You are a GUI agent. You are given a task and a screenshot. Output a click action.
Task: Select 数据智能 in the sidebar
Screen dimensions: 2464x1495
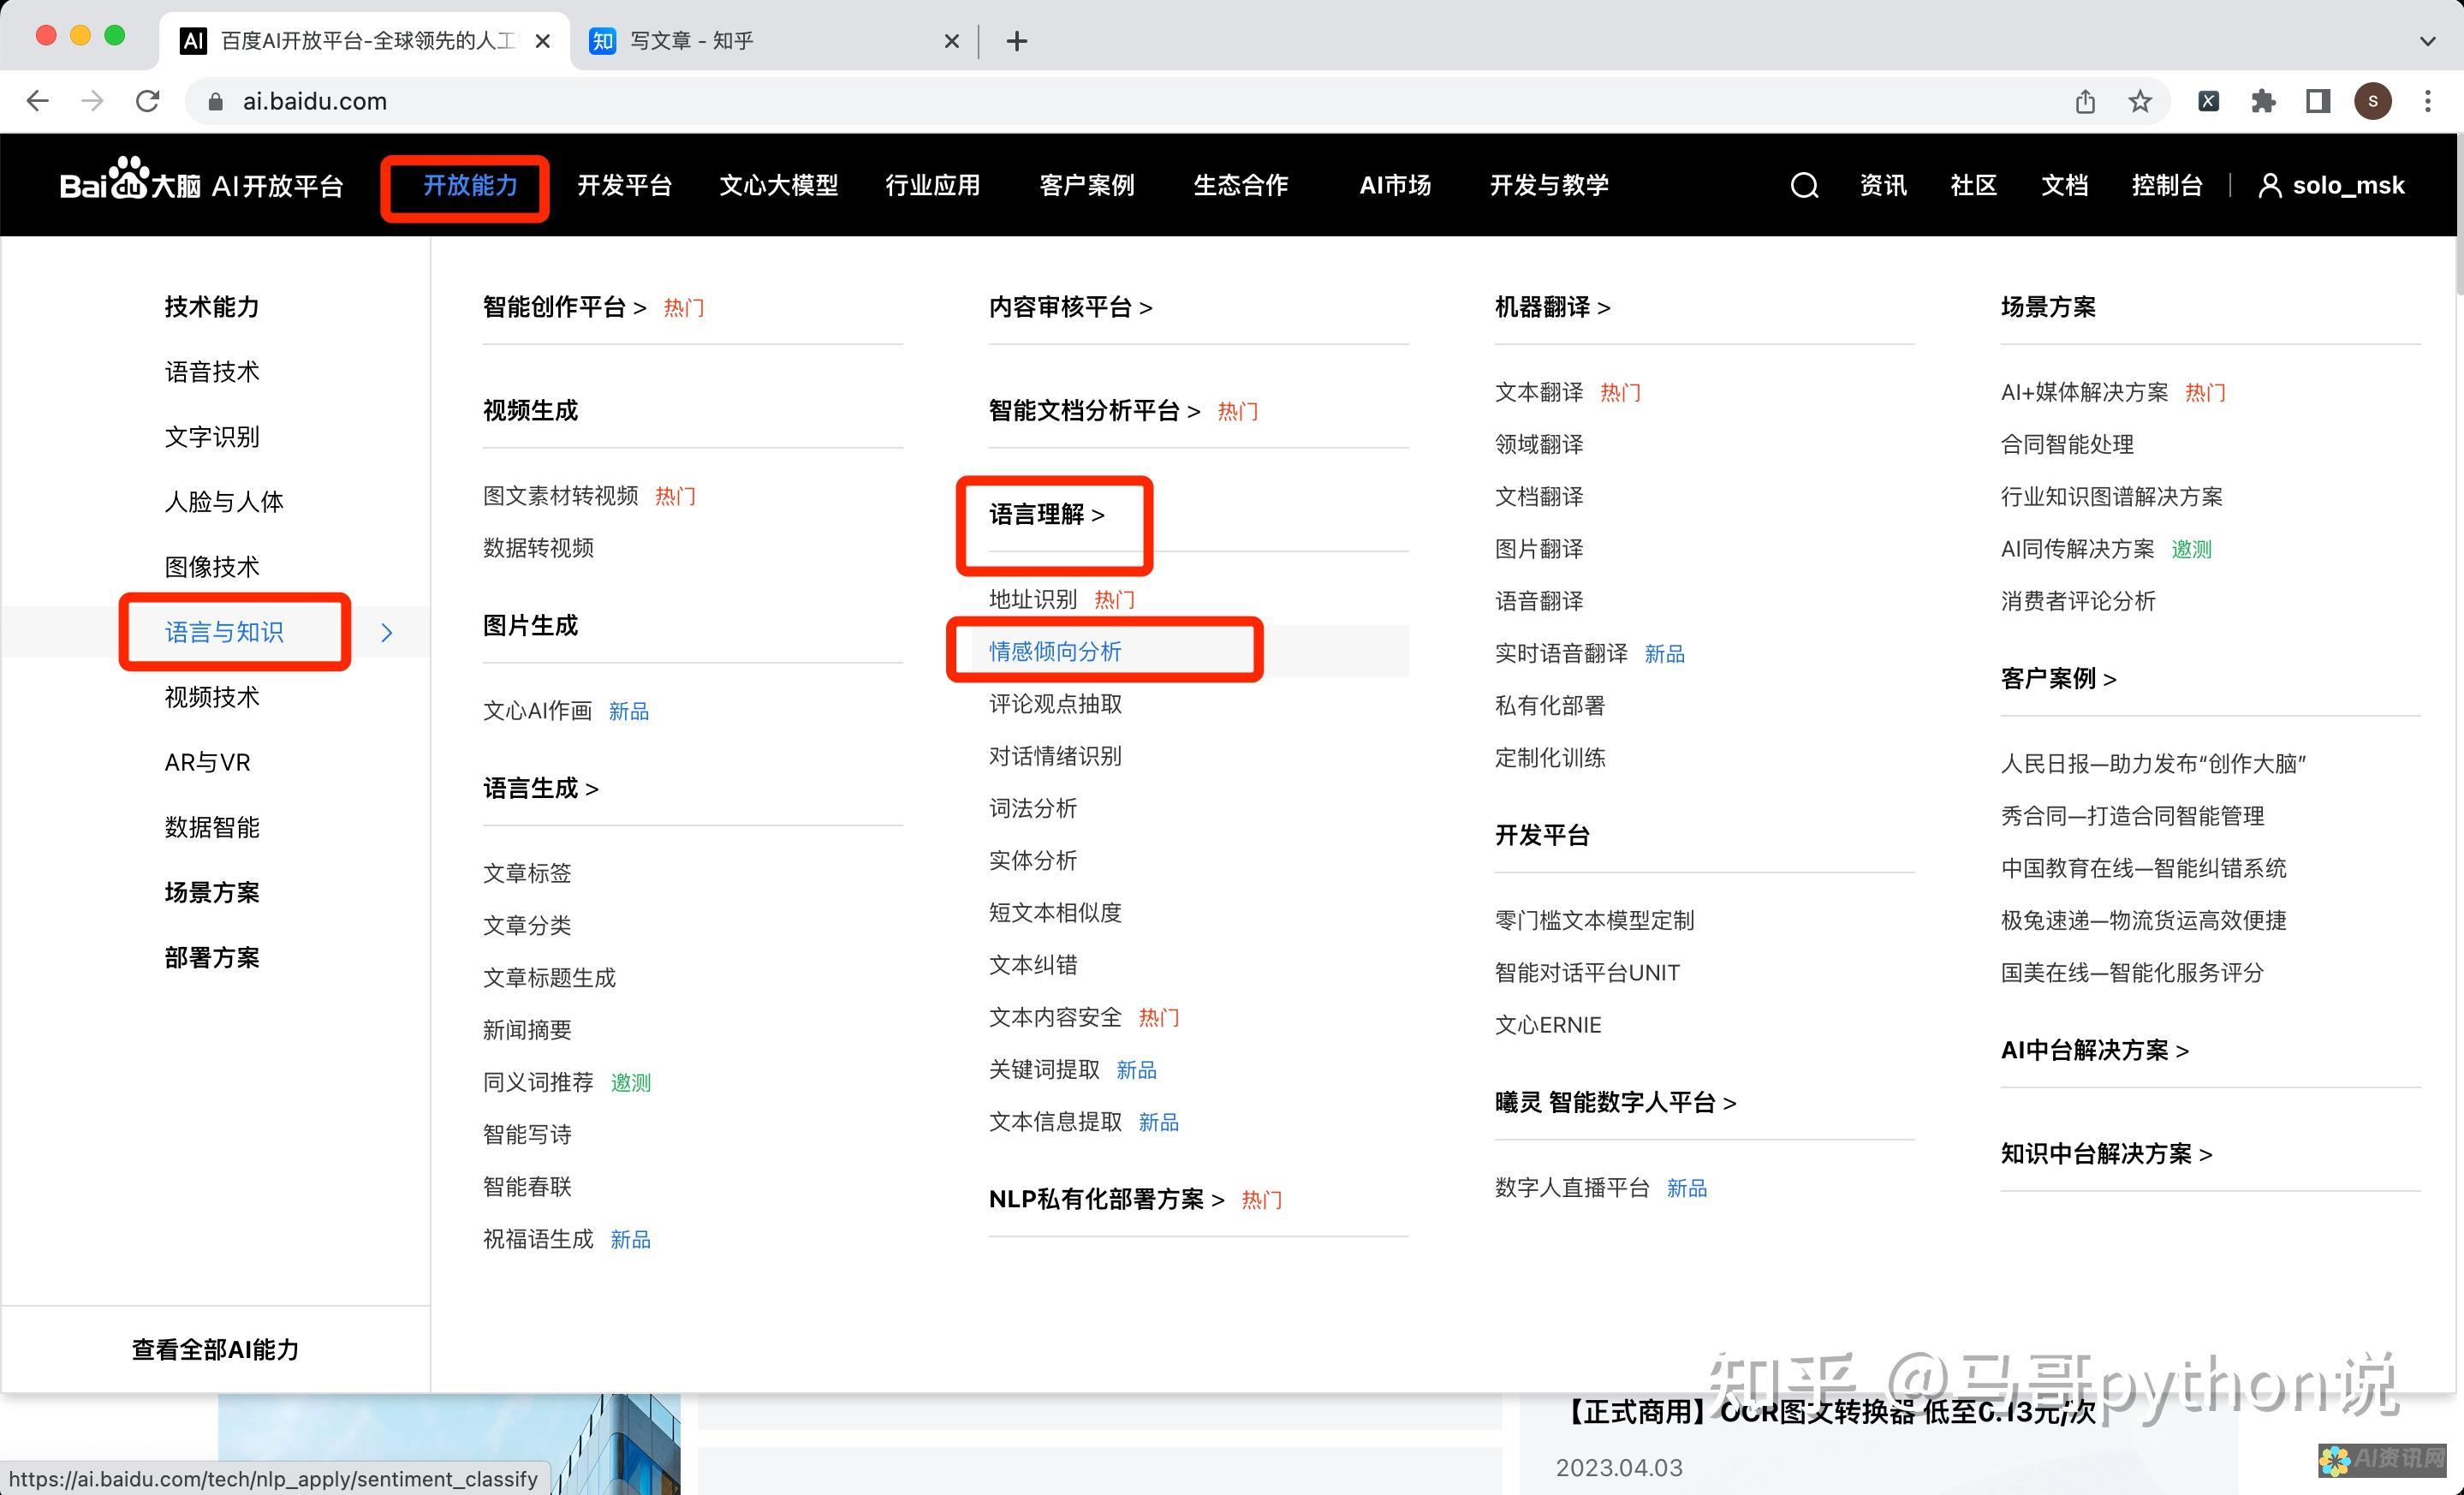[212, 827]
